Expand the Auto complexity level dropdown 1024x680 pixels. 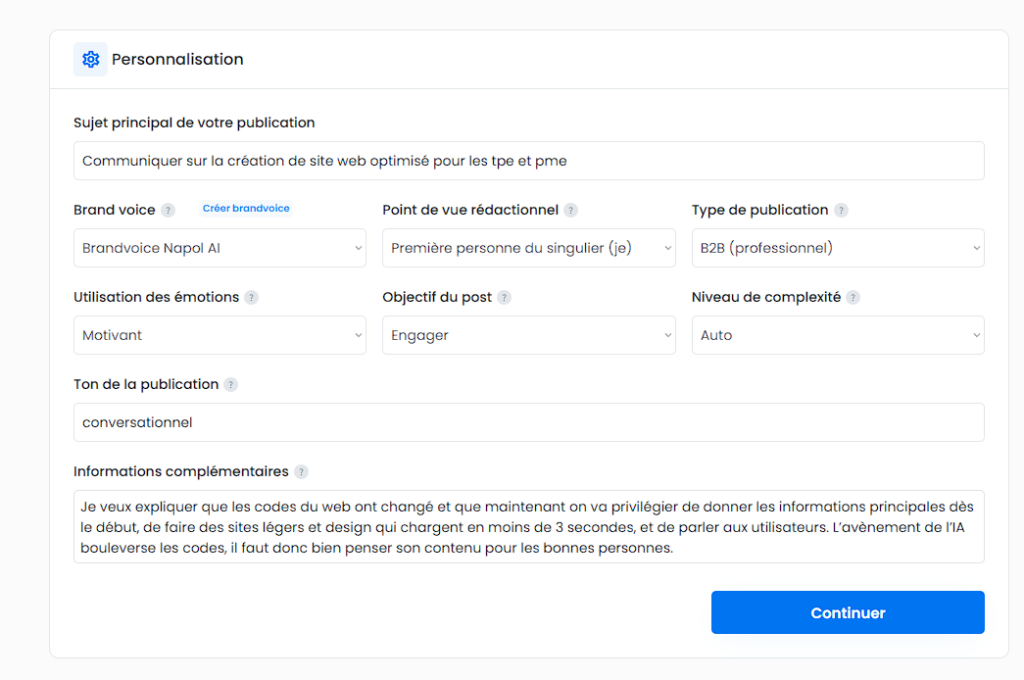pos(838,335)
